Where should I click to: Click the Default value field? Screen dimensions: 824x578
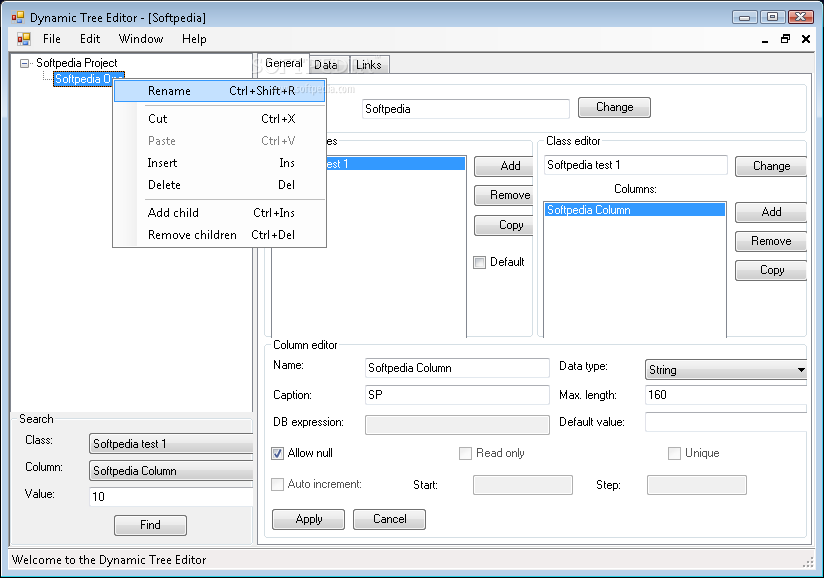pyautogui.click(x=726, y=422)
